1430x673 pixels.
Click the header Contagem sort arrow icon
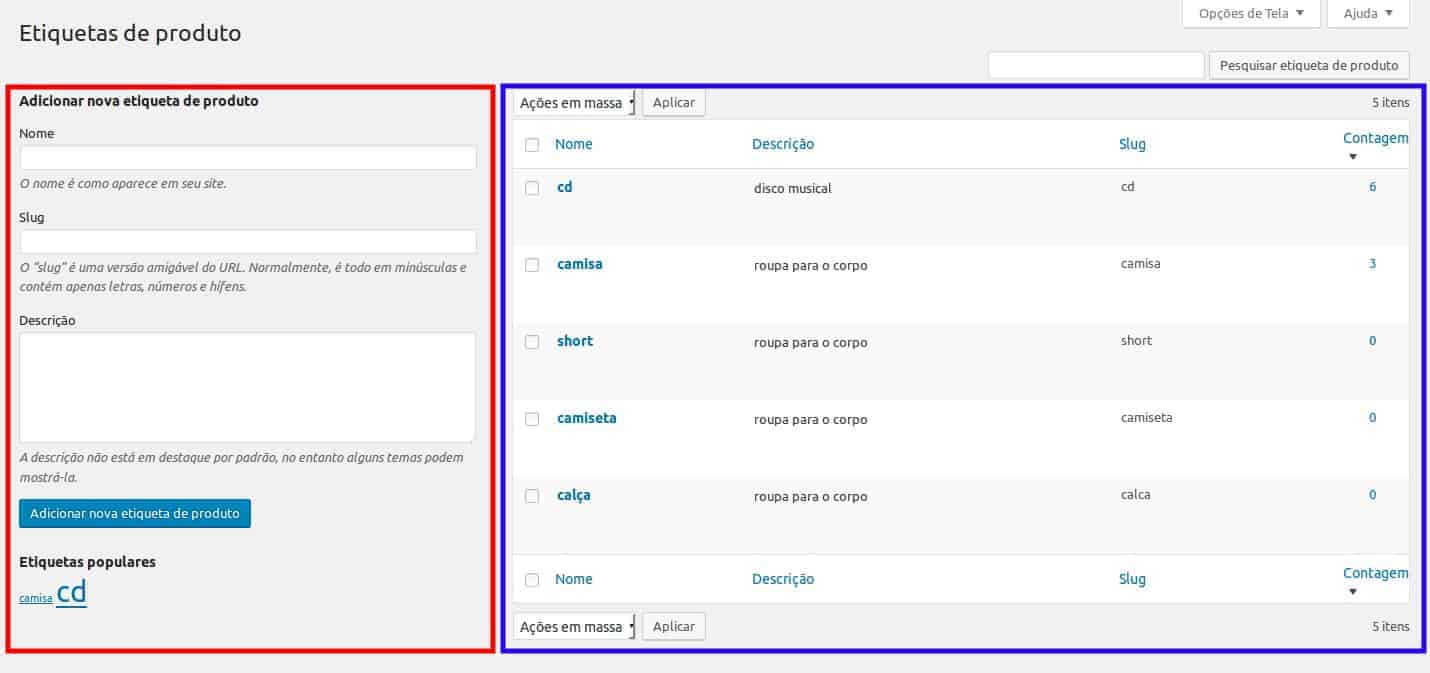(1353, 157)
